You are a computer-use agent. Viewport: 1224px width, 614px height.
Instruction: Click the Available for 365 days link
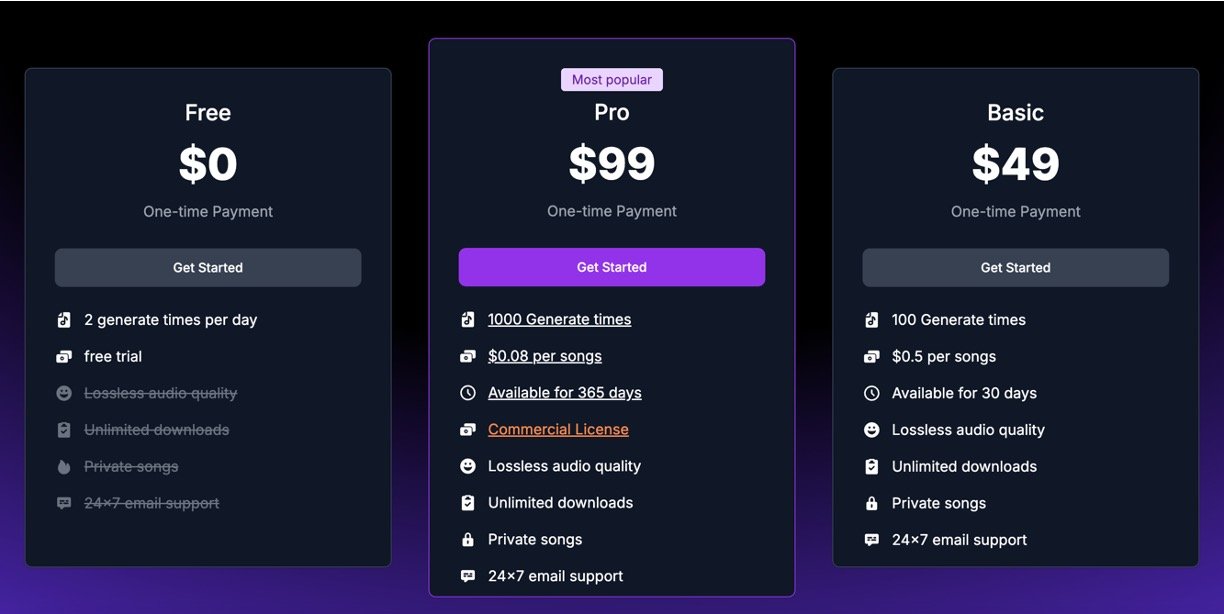click(x=564, y=393)
